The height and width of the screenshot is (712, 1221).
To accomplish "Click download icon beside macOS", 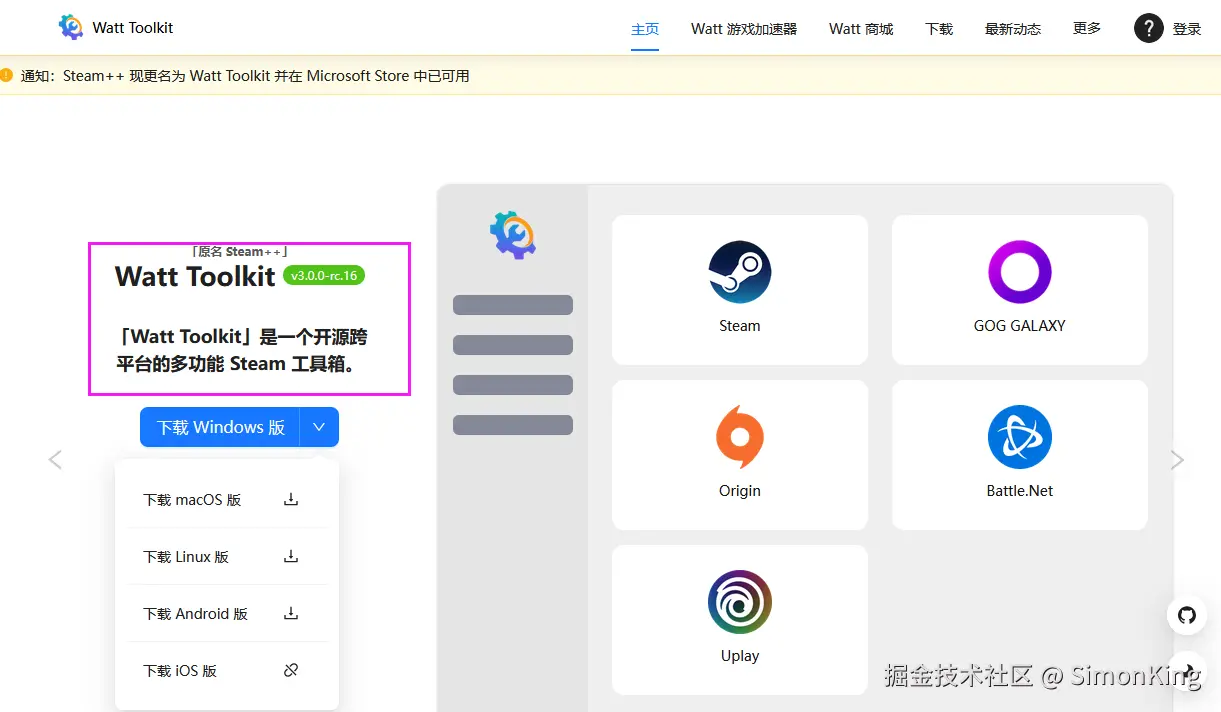I will [x=291, y=499].
